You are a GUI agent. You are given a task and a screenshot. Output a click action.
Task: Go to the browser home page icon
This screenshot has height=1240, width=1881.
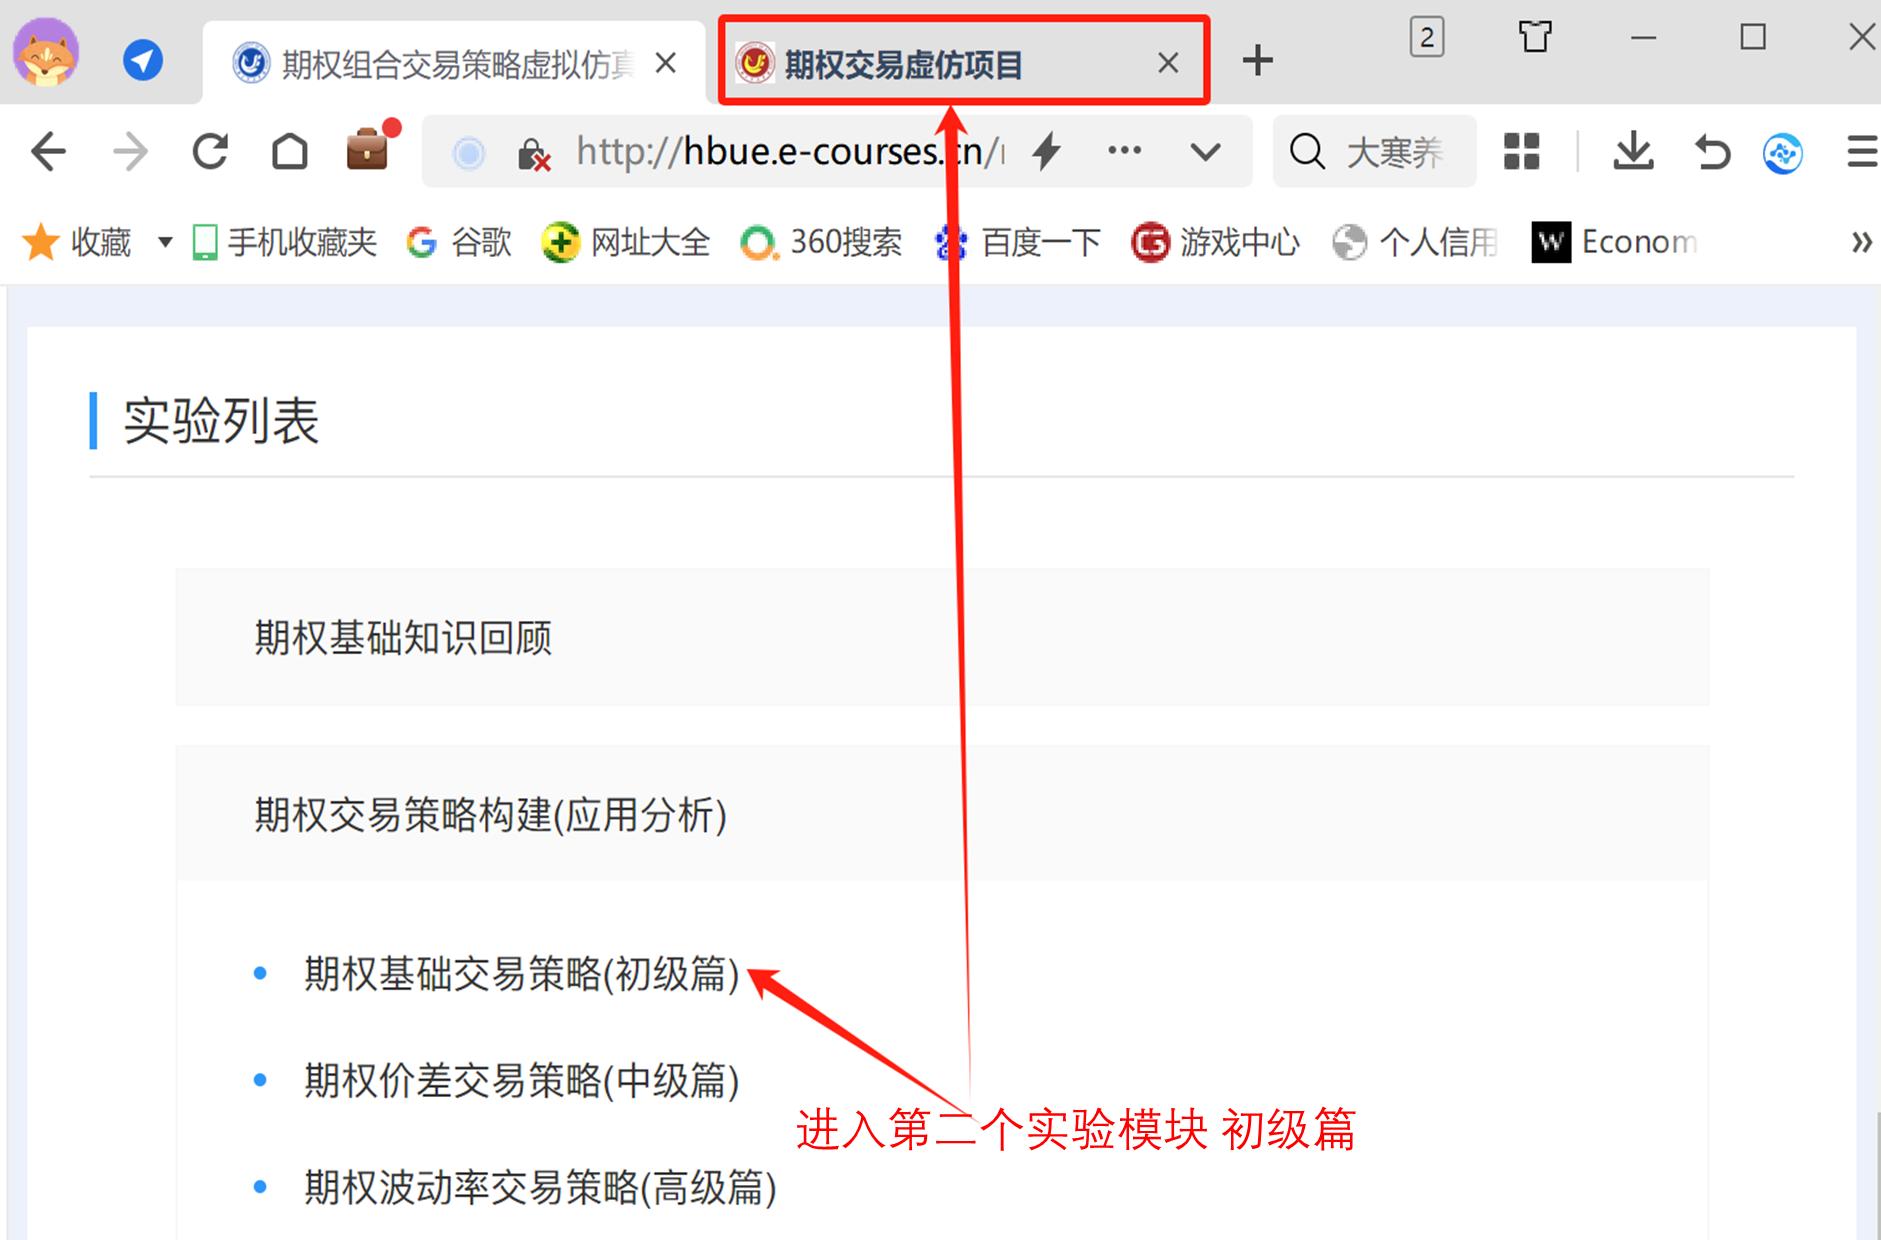coord(290,152)
